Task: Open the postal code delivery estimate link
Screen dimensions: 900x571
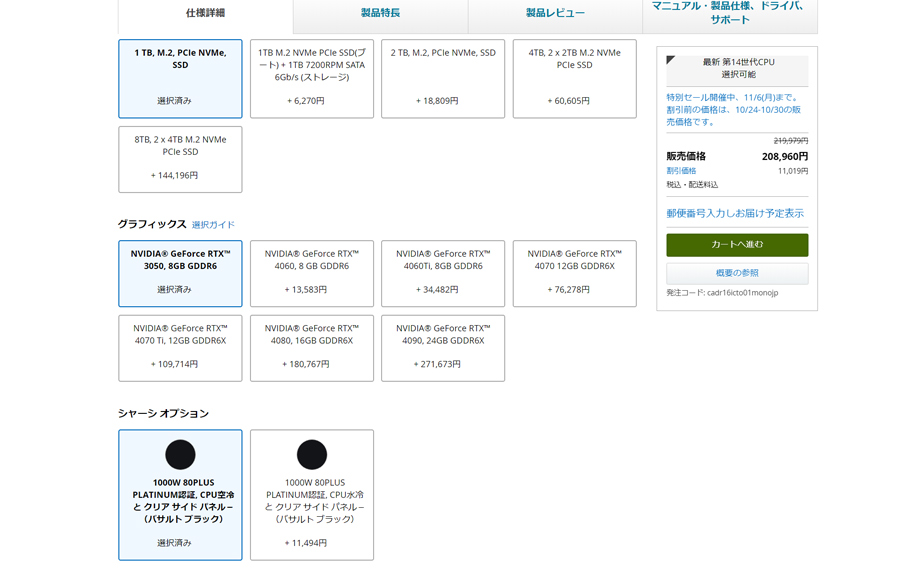Action: click(735, 213)
